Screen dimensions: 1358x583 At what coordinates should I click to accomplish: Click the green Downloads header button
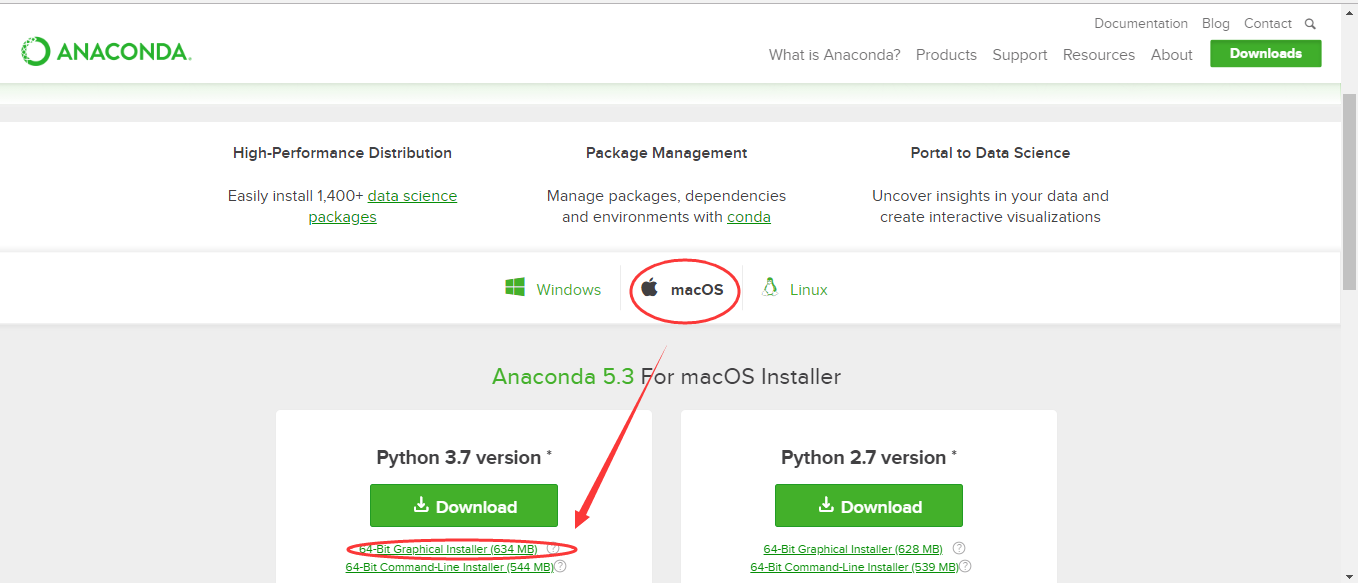click(1266, 54)
